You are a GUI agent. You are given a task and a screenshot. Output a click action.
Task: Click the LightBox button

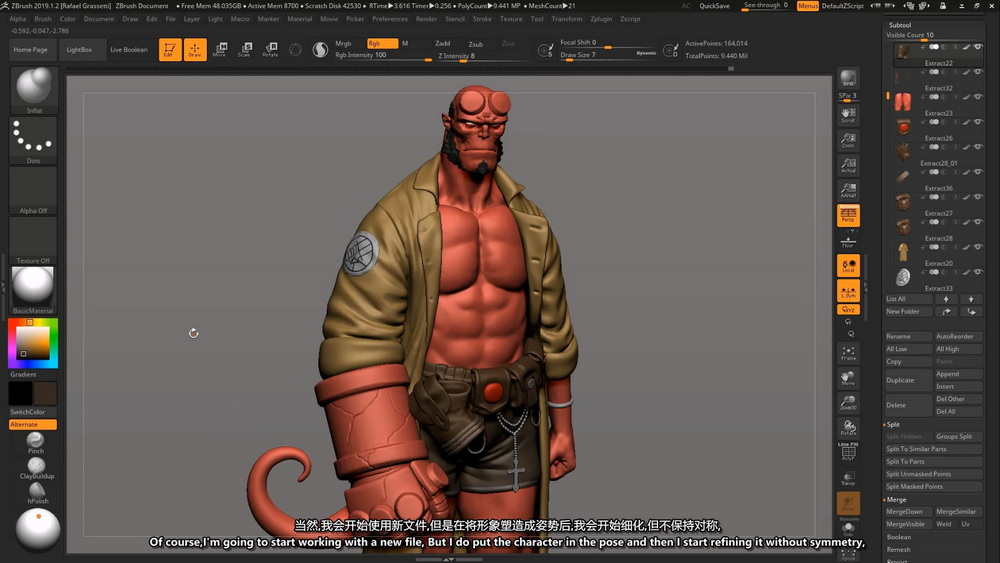(79, 50)
